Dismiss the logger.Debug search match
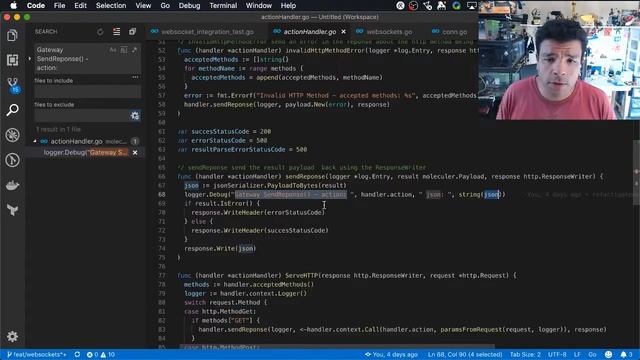This screenshot has height=360, width=640. coord(135,153)
